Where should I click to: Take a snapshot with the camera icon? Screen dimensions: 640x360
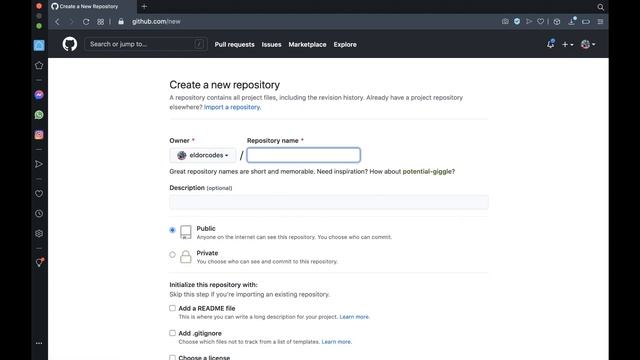[x=505, y=21]
